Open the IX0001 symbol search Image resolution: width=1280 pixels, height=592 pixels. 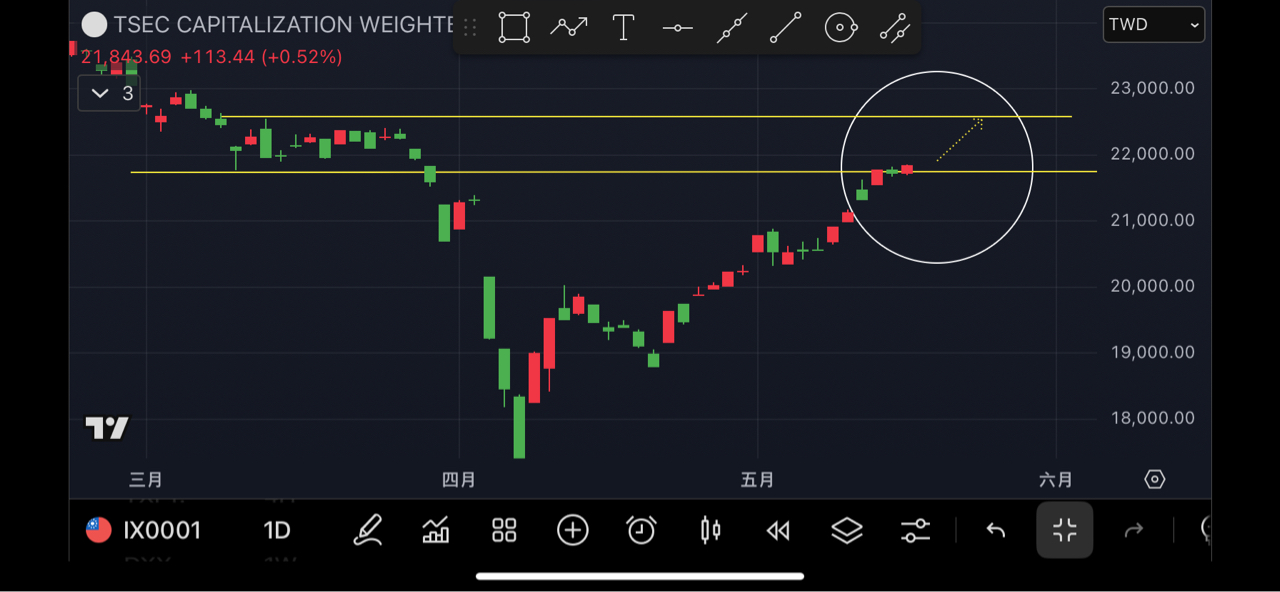pos(162,530)
